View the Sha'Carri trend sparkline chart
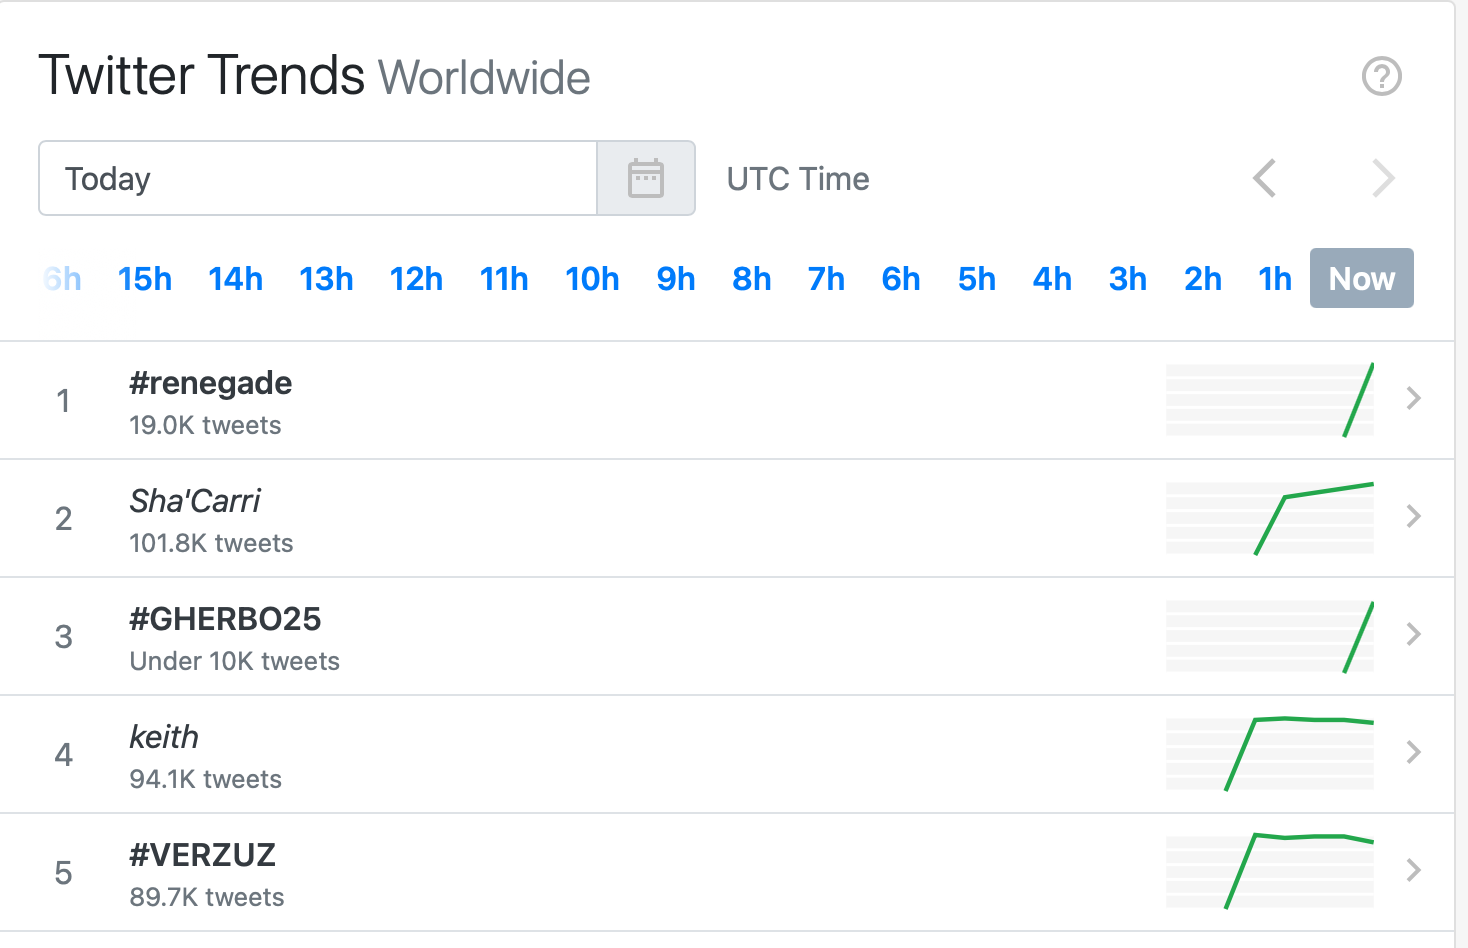 tap(1270, 518)
